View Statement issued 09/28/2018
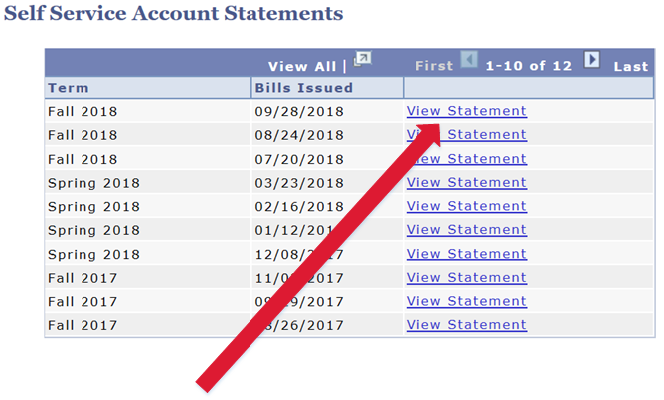Image resolution: width=664 pixels, height=400 pixels. [466, 111]
